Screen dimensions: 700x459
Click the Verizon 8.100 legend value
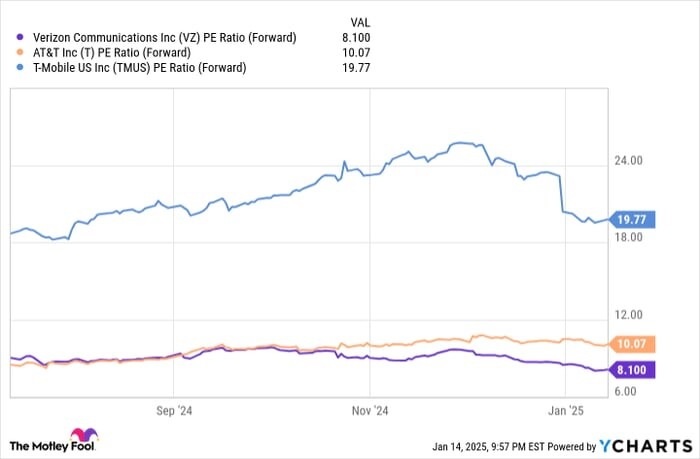pyautogui.click(x=356, y=38)
